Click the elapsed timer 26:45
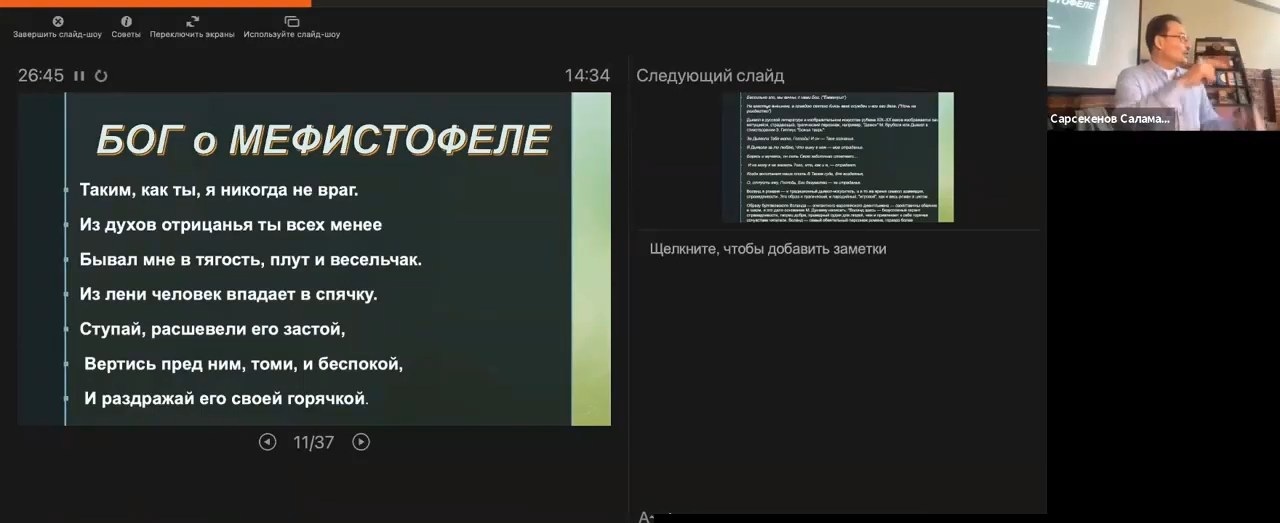1280x523 pixels. tap(41, 76)
